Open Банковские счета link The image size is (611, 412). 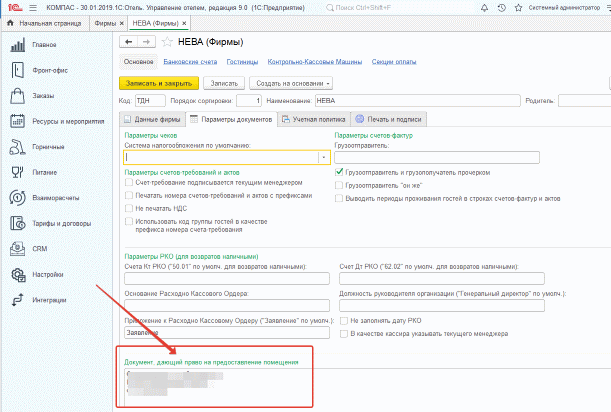click(190, 62)
